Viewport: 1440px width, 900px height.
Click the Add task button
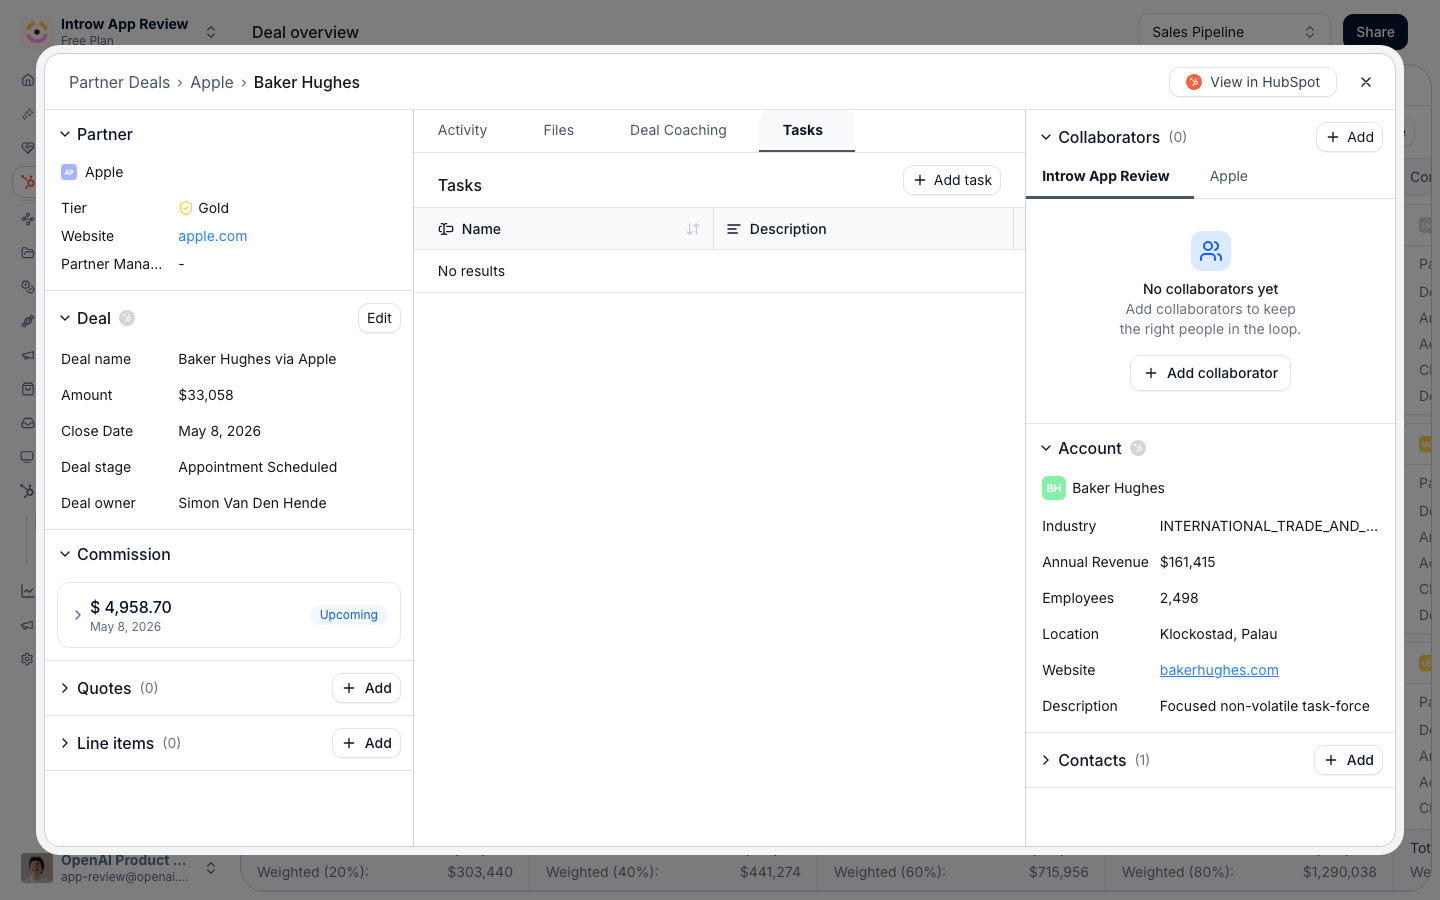[952, 180]
